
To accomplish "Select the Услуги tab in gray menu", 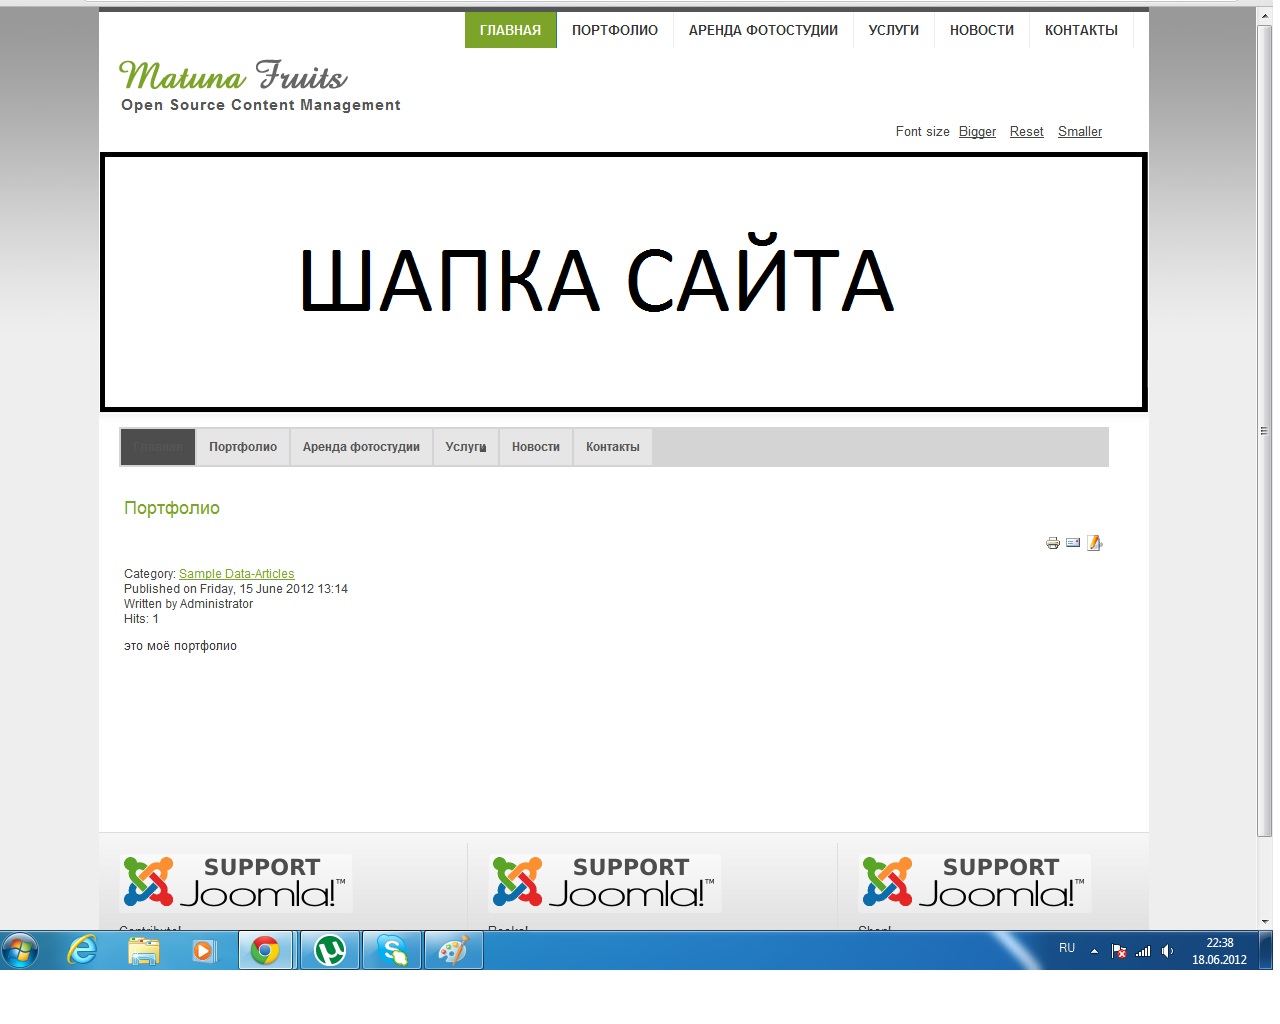I will click(x=465, y=447).
